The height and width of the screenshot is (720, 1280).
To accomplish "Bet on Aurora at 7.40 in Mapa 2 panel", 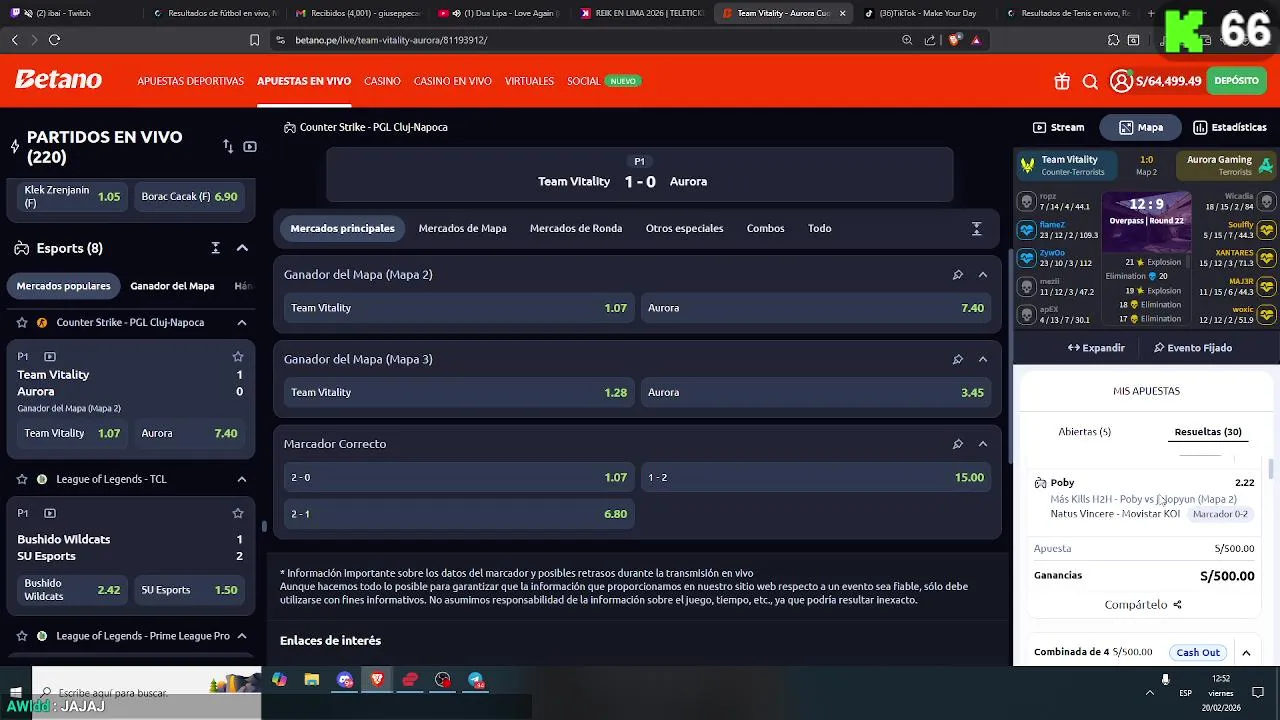I will coord(816,308).
